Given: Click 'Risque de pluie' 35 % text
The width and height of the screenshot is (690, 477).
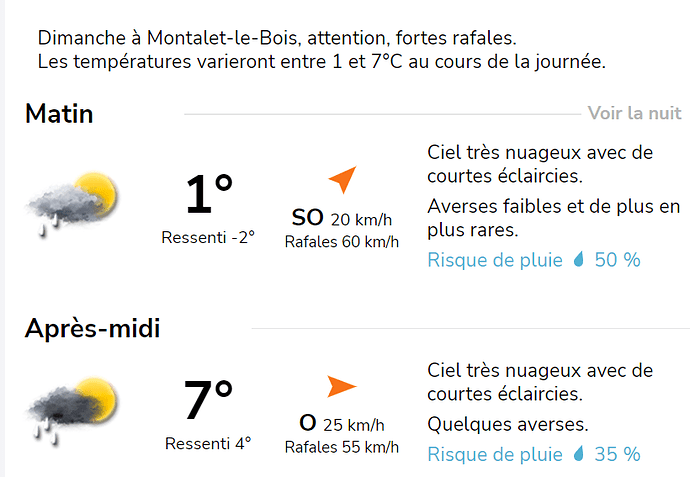Looking at the screenshot, I should tap(534, 454).
